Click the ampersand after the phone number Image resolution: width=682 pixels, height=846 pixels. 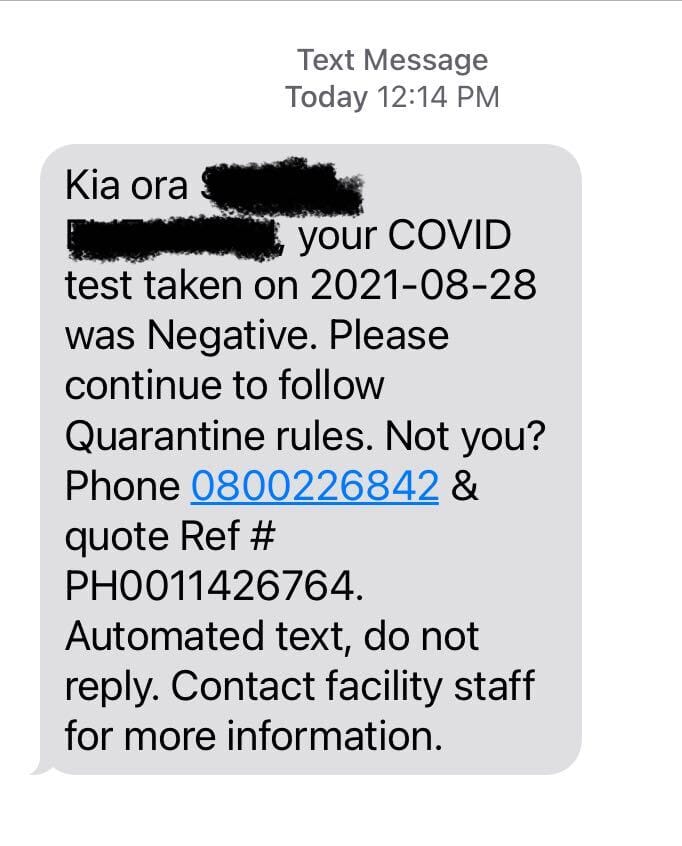(465, 486)
